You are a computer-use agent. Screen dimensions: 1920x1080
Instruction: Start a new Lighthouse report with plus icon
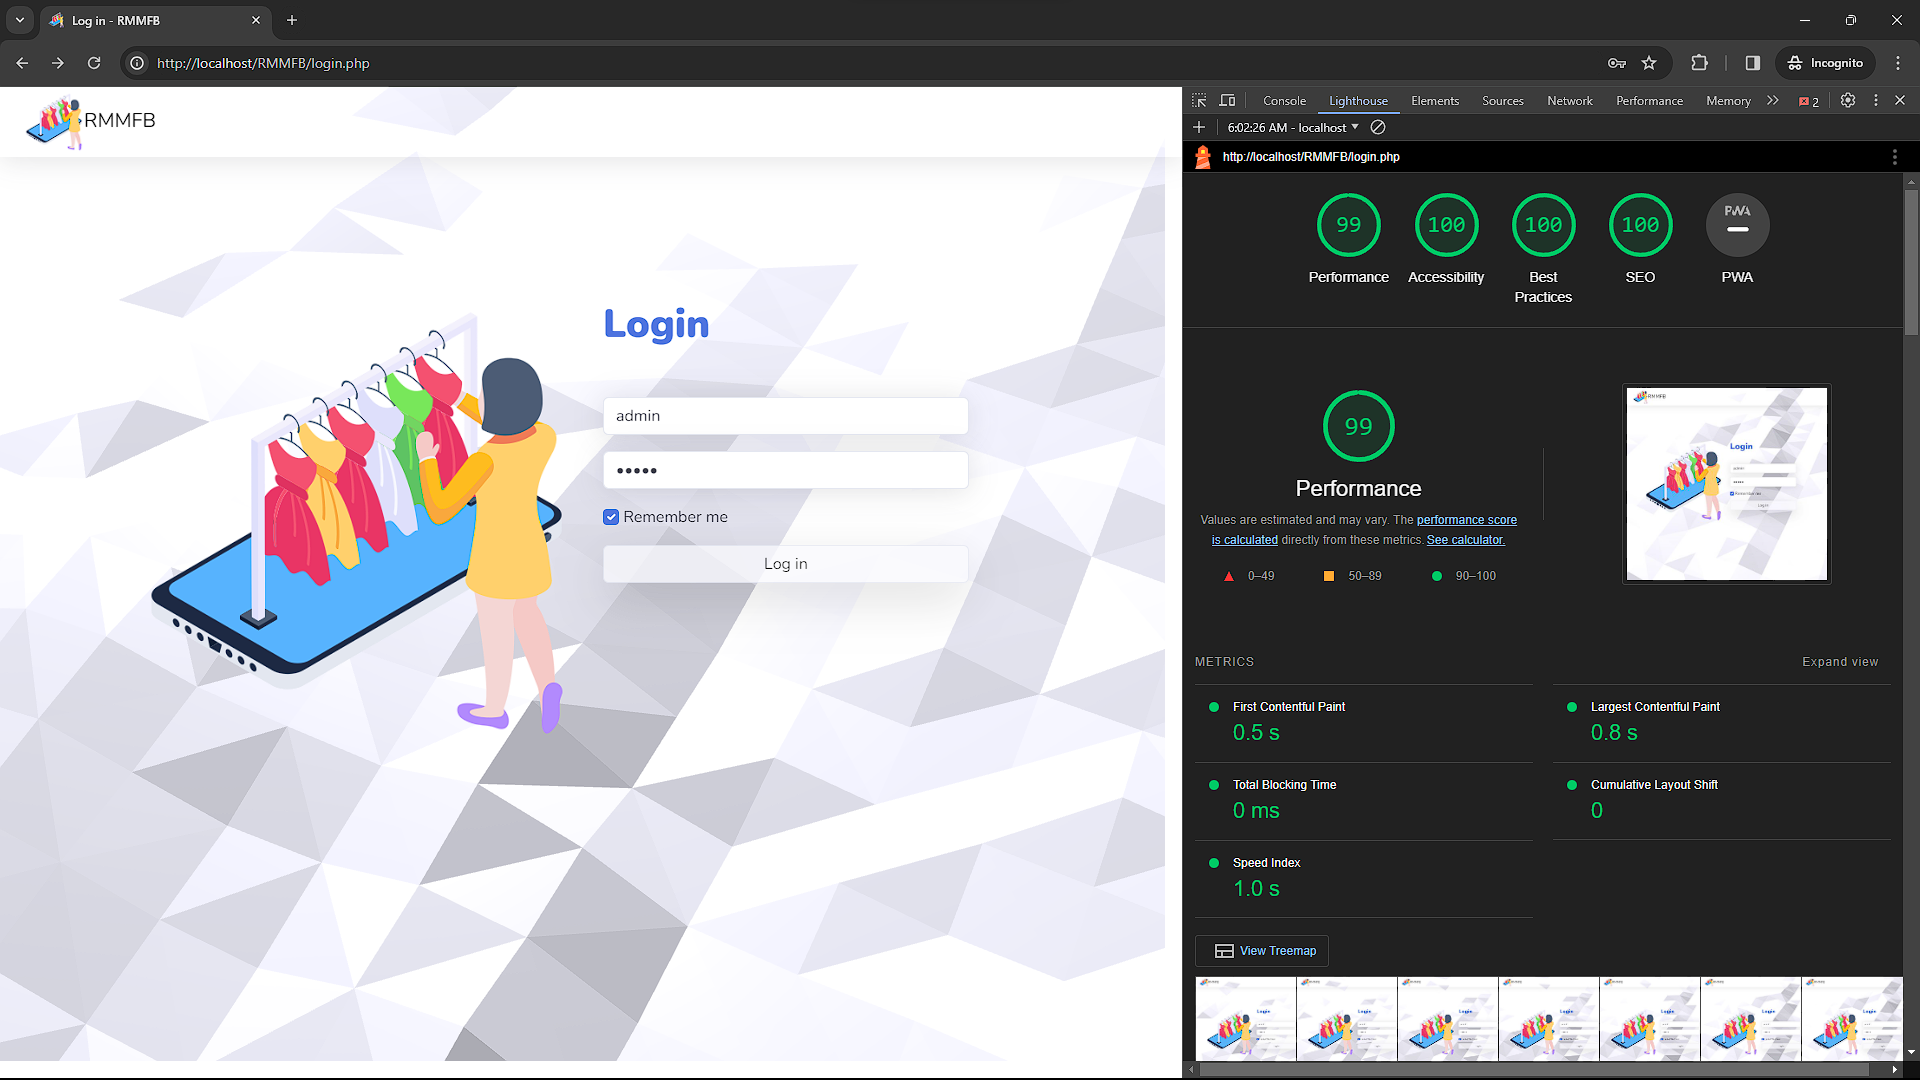(1199, 127)
